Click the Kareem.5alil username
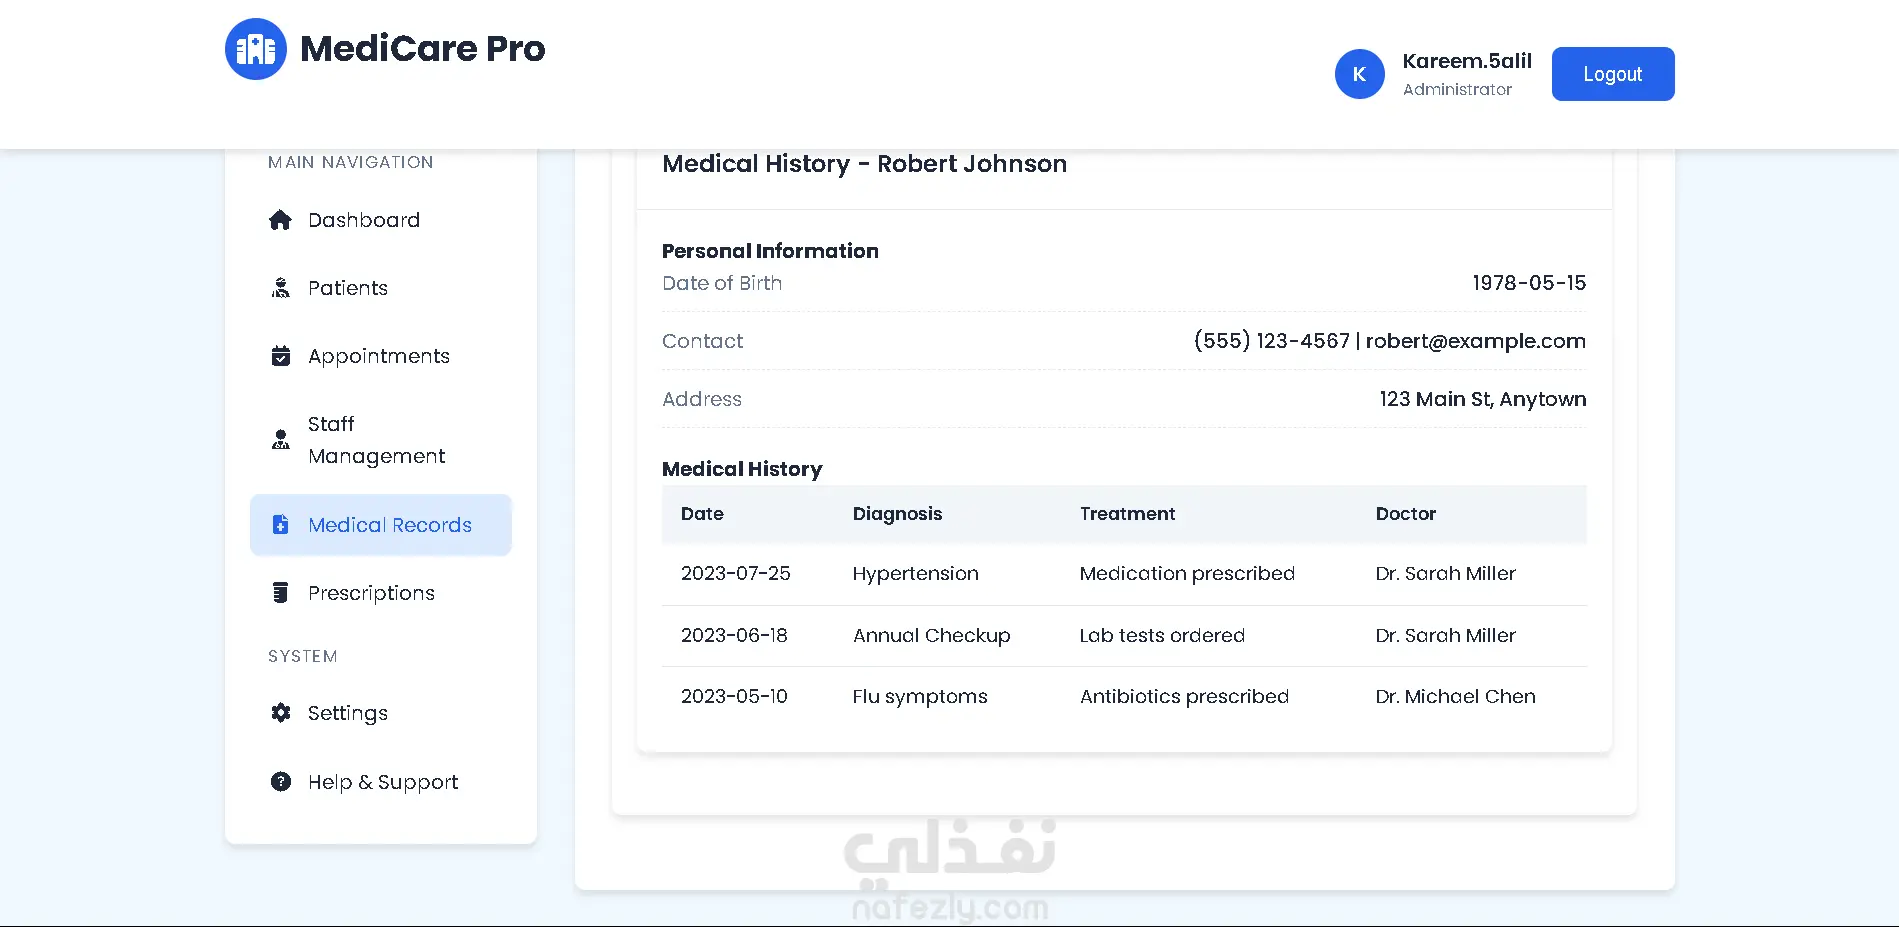This screenshot has height=927, width=1899. (x=1466, y=61)
